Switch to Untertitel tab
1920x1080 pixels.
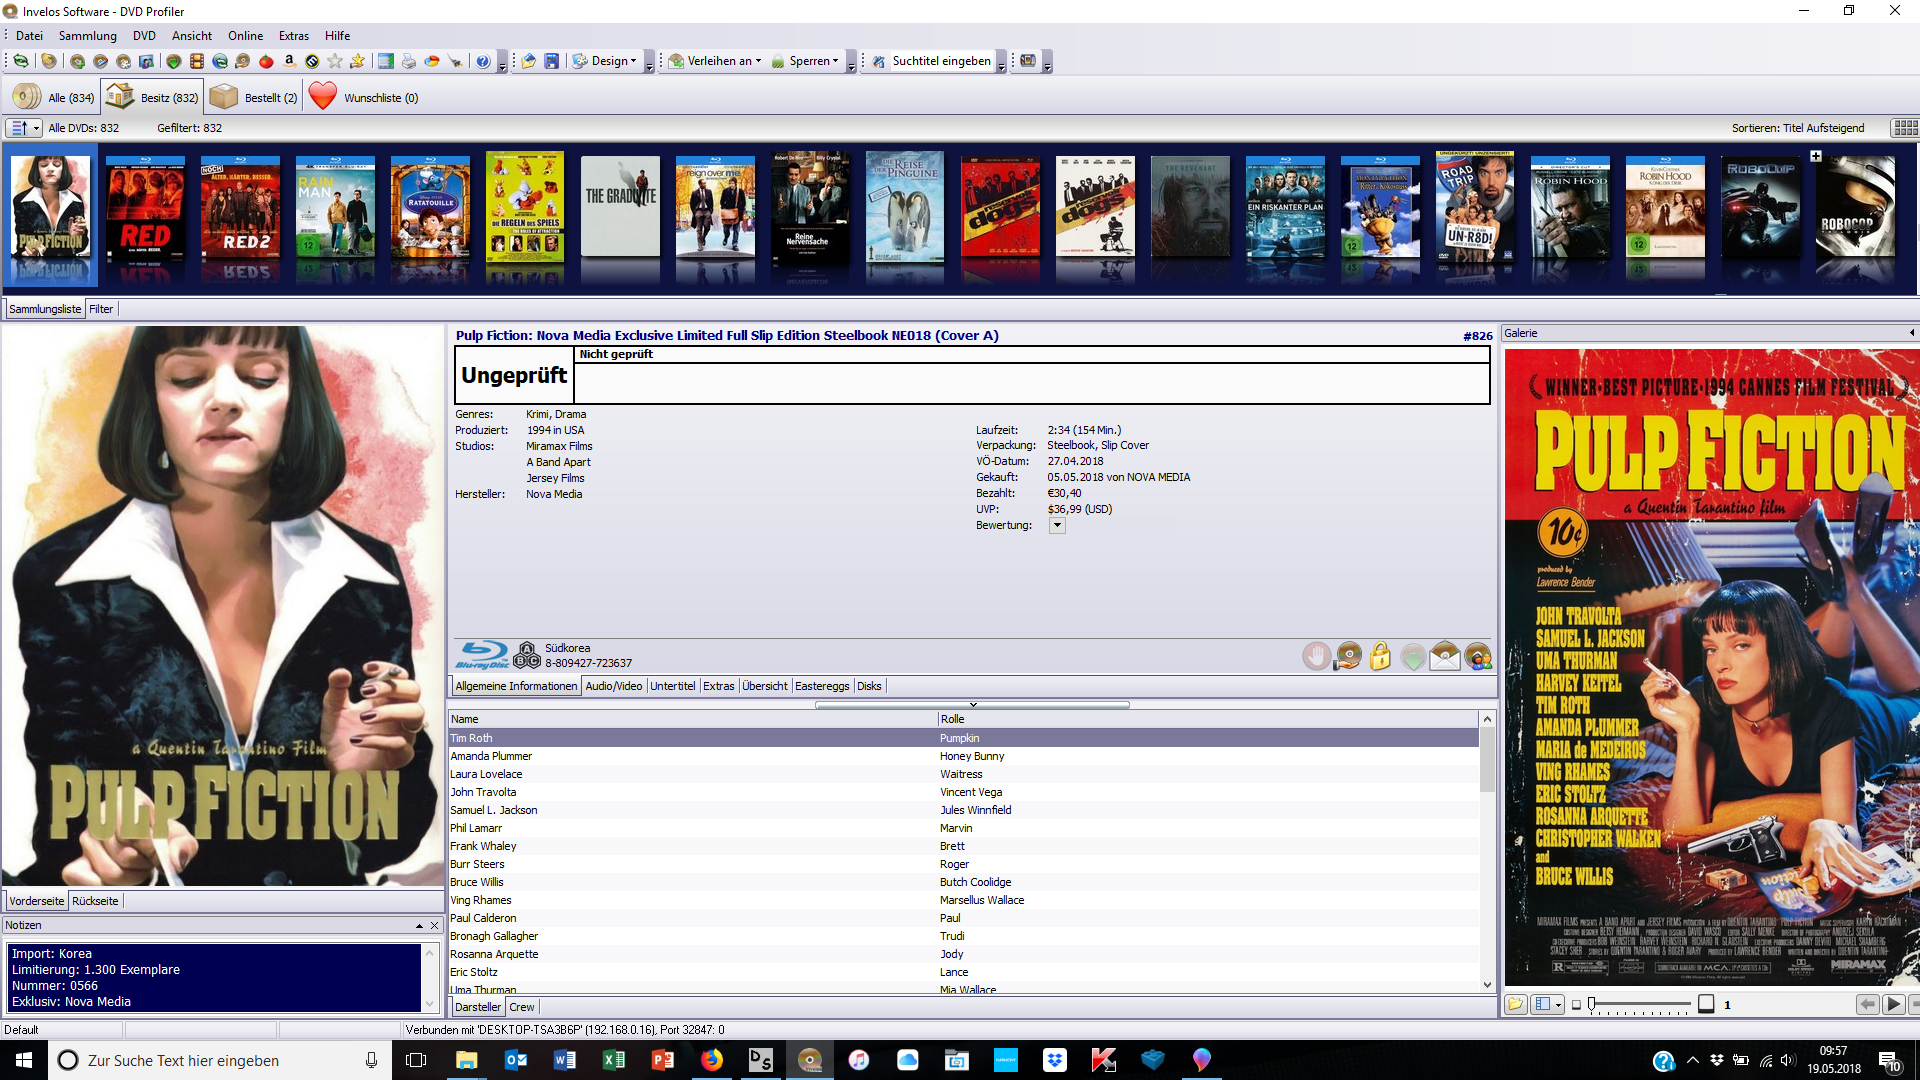673,686
